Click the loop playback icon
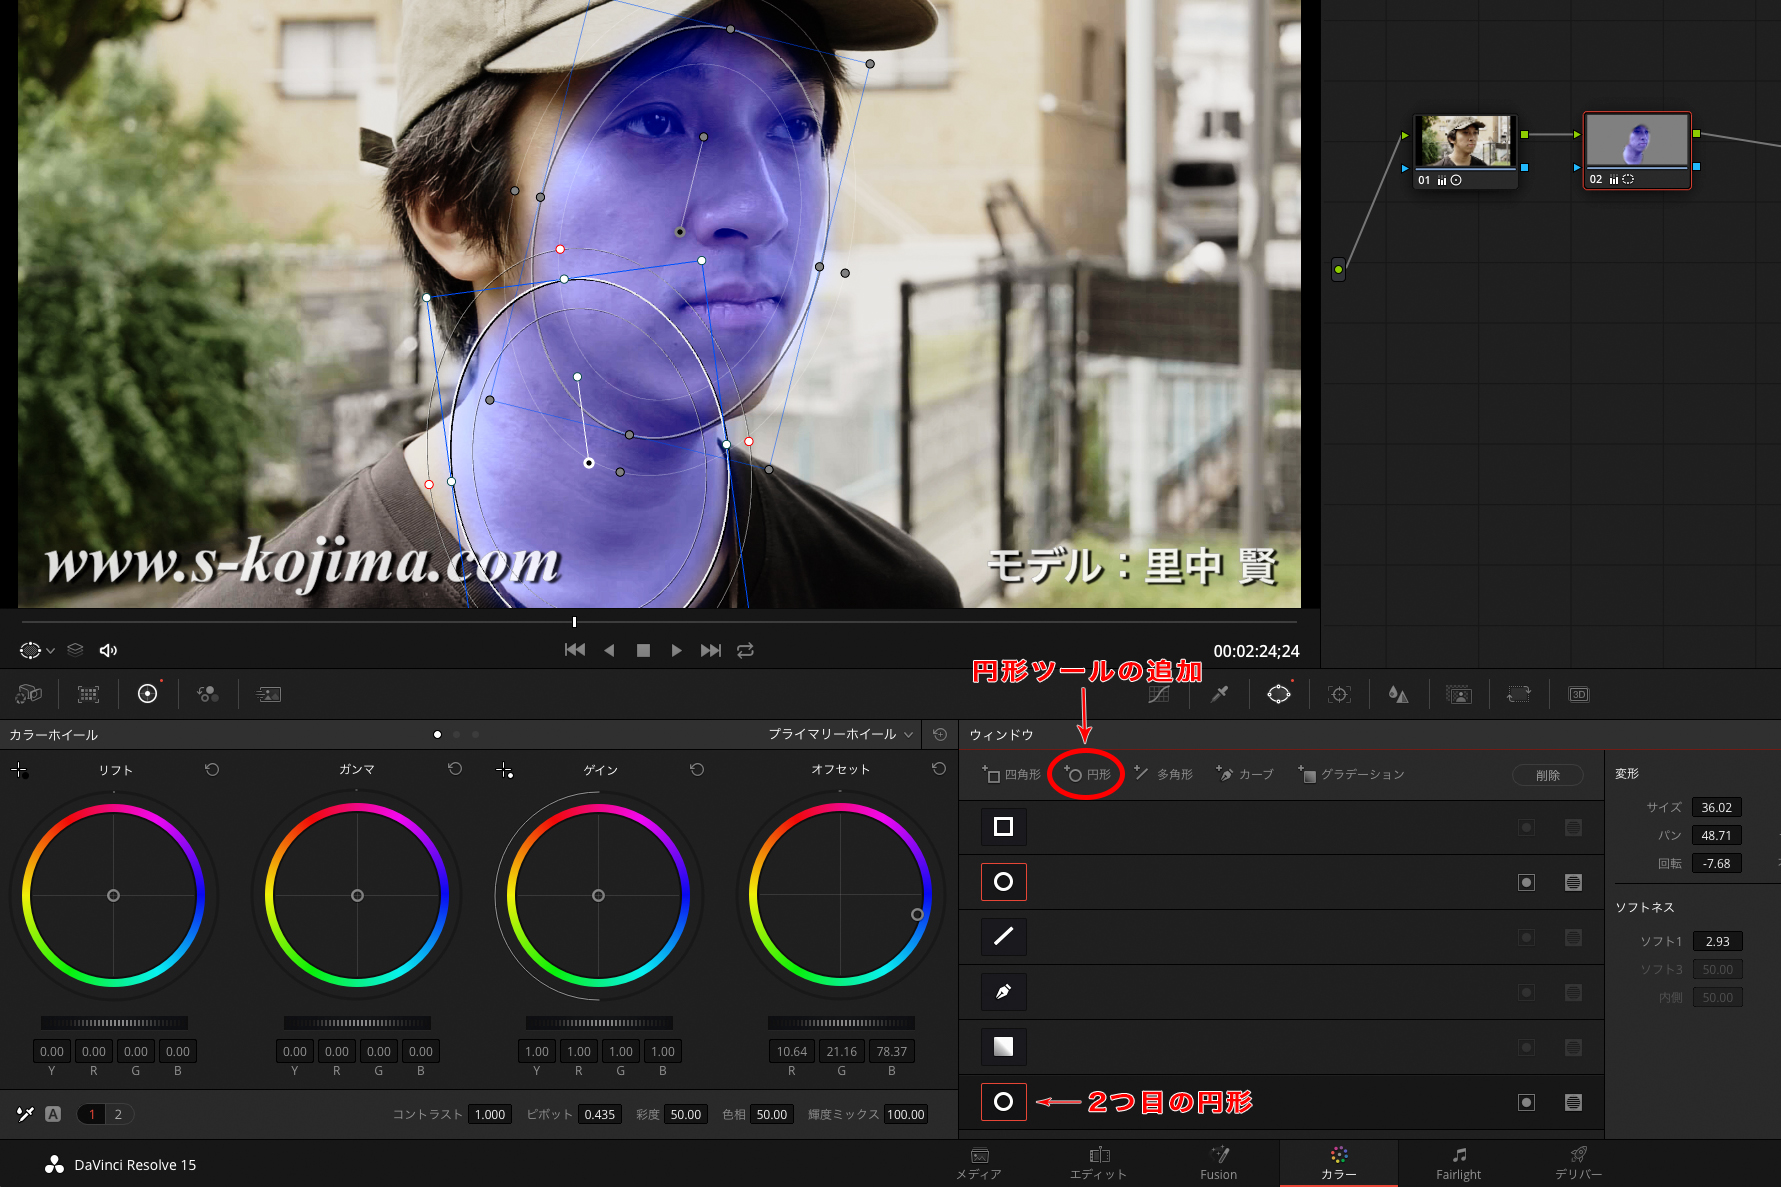This screenshot has width=1781, height=1188. click(745, 650)
